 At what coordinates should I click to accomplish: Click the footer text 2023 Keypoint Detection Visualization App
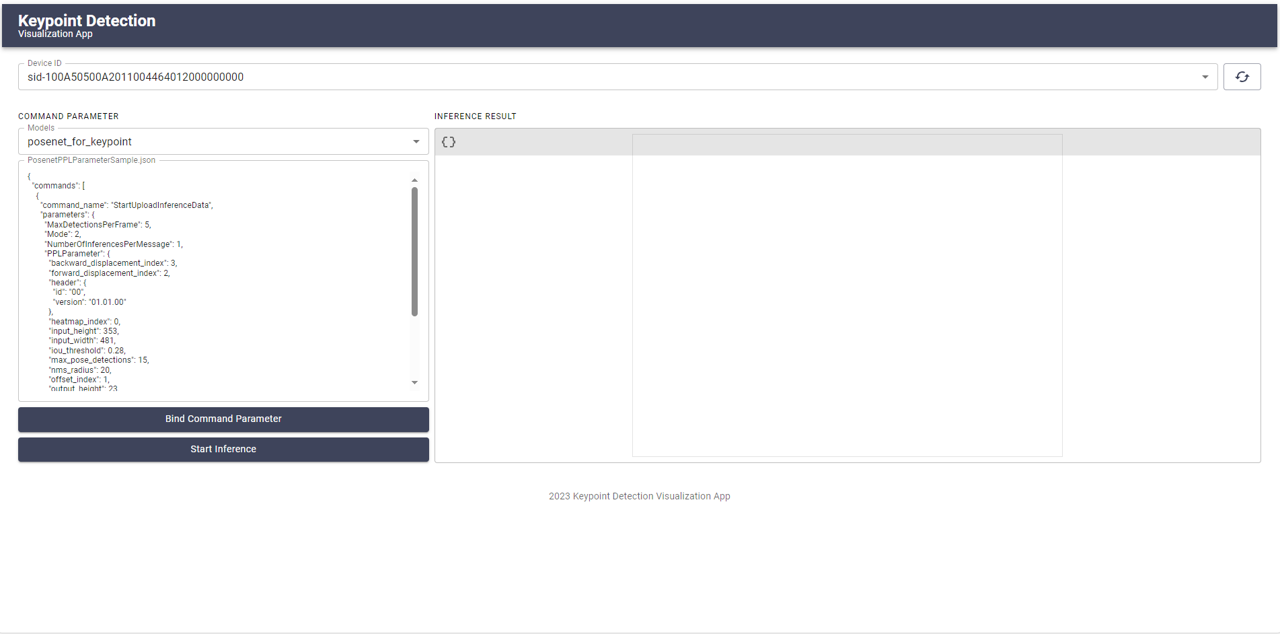(639, 496)
